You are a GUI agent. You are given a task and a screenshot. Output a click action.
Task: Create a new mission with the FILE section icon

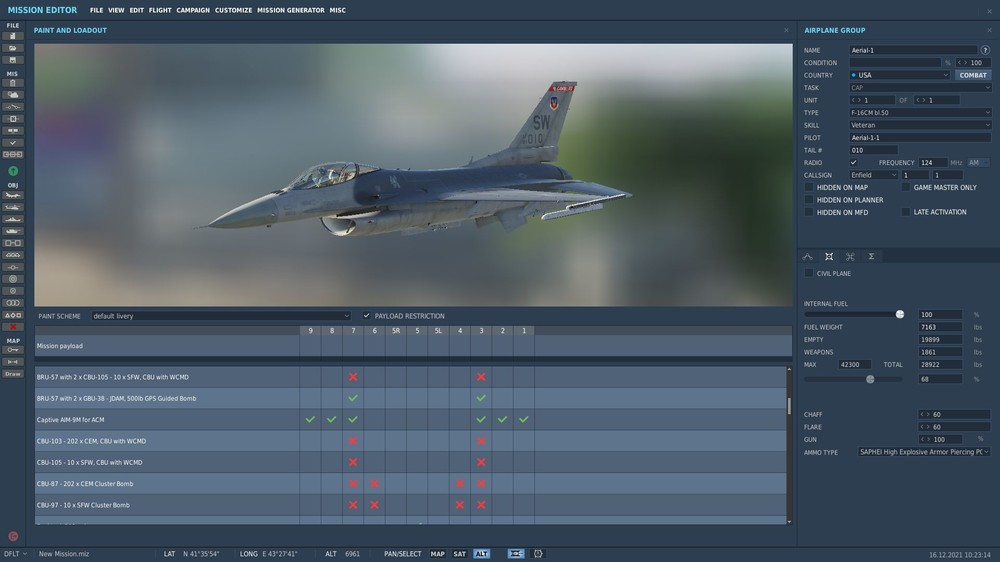pyautogui.click(x=13, y=36)
